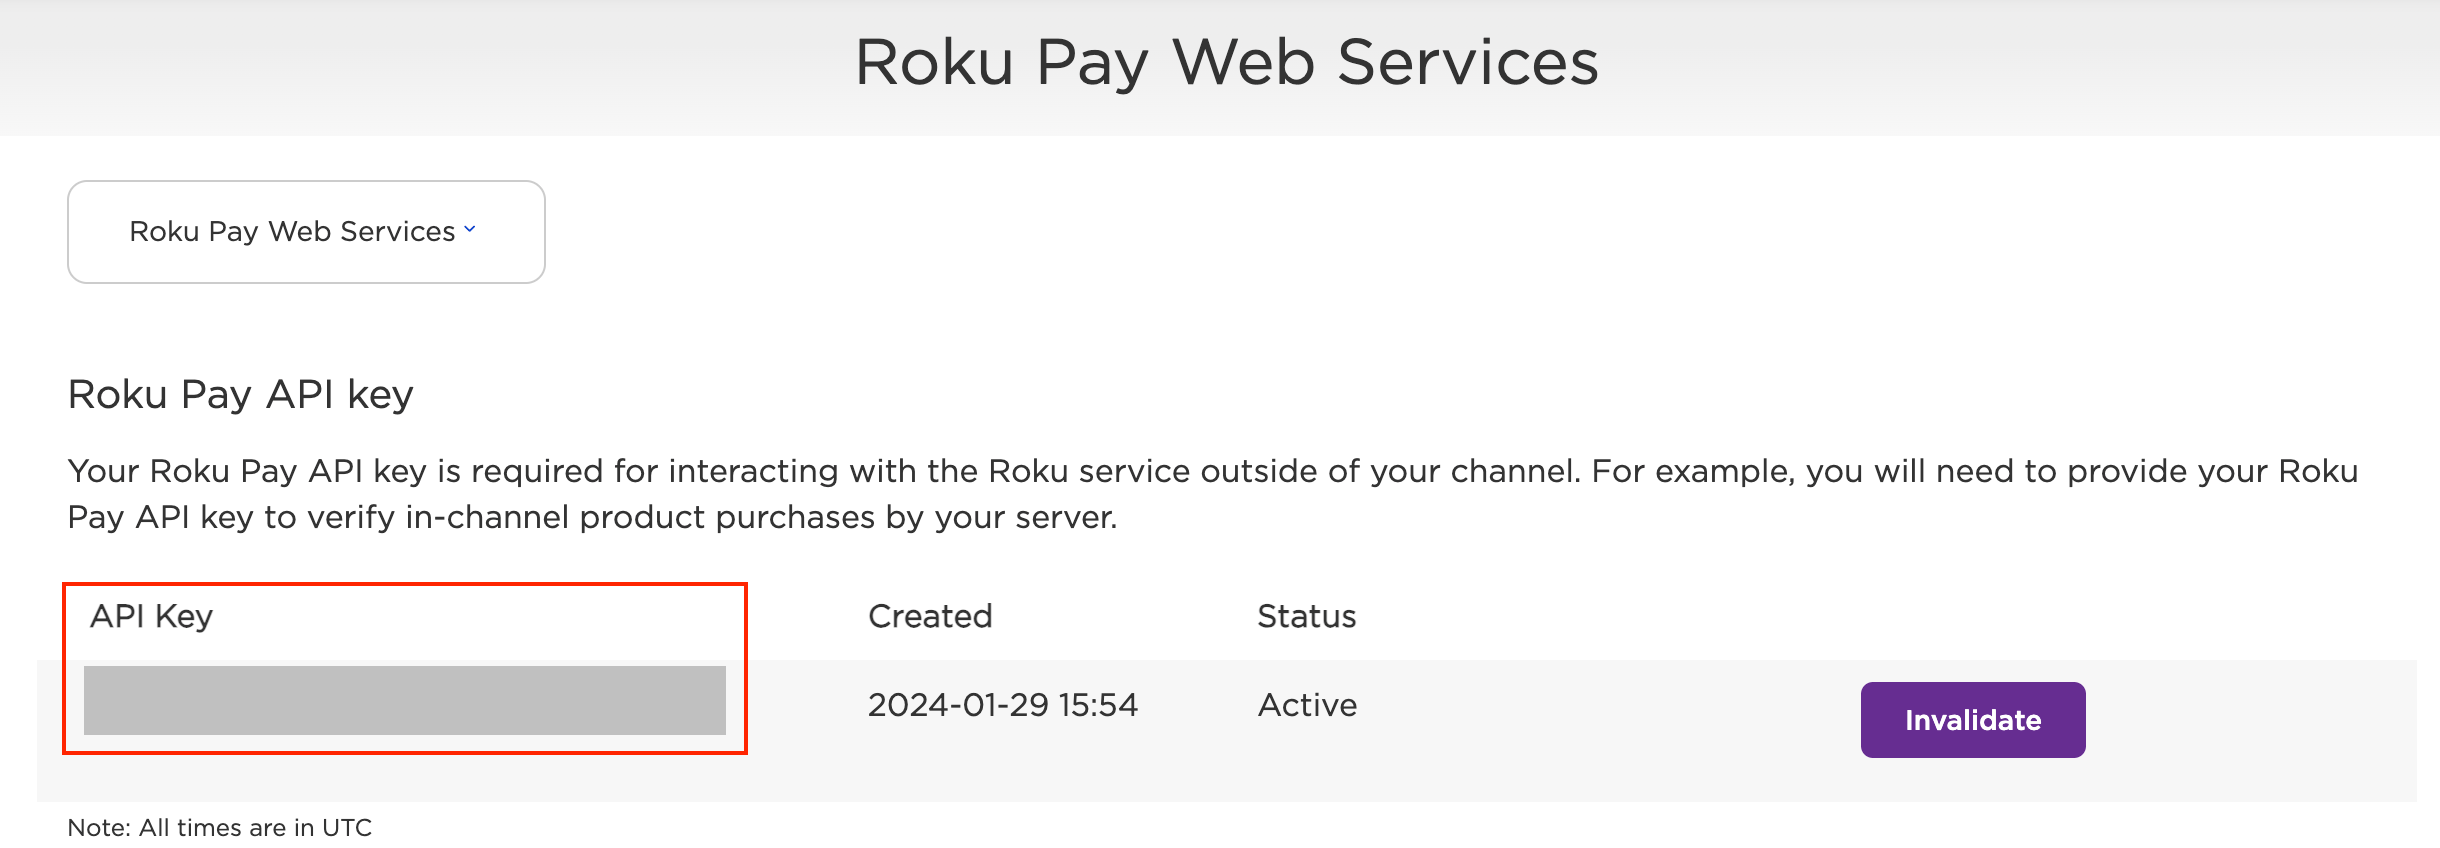Click the Active status value
The width and height of the screenshot is (2440, 848).
click(x=1307, y=705)
